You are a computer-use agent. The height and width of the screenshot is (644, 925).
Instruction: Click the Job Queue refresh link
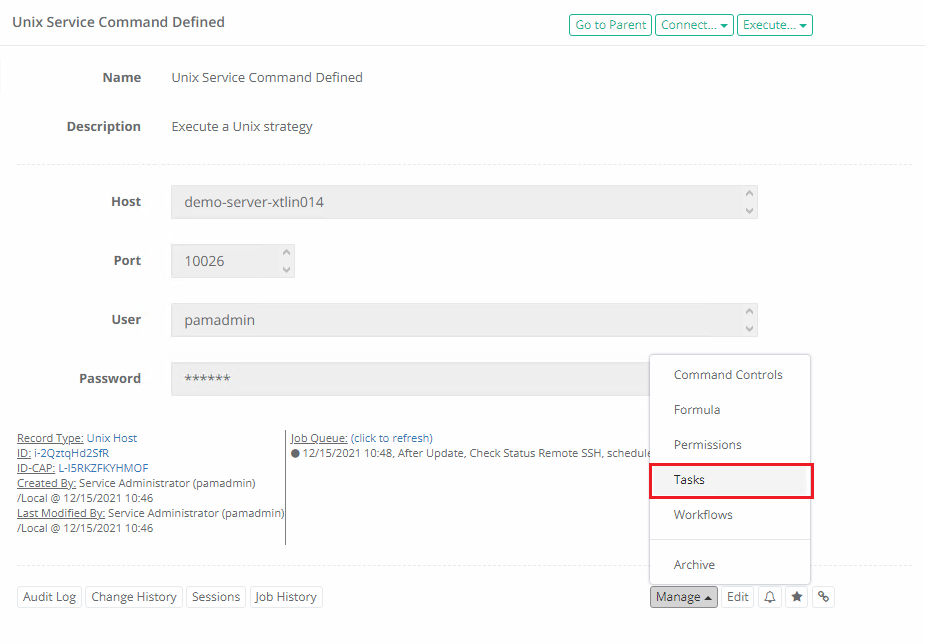click(x=391, y=438)
